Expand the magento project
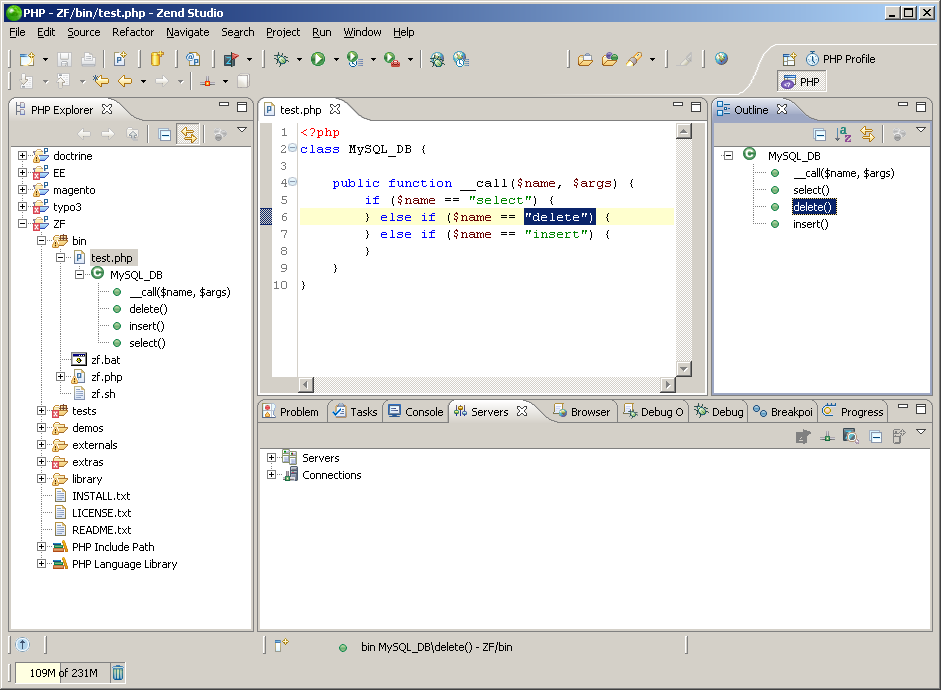Image resolution: width=941 pixels, height=690 pixels. [x=22, y=190]
